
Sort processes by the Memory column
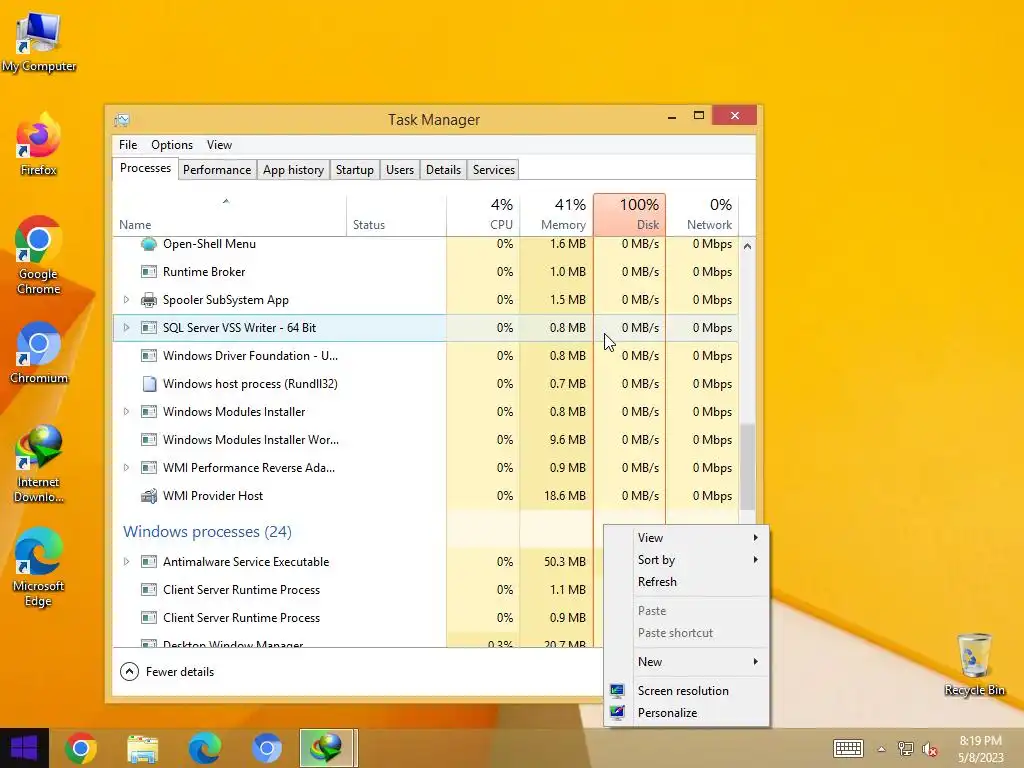pyautogui.click(x=556, y=216)
